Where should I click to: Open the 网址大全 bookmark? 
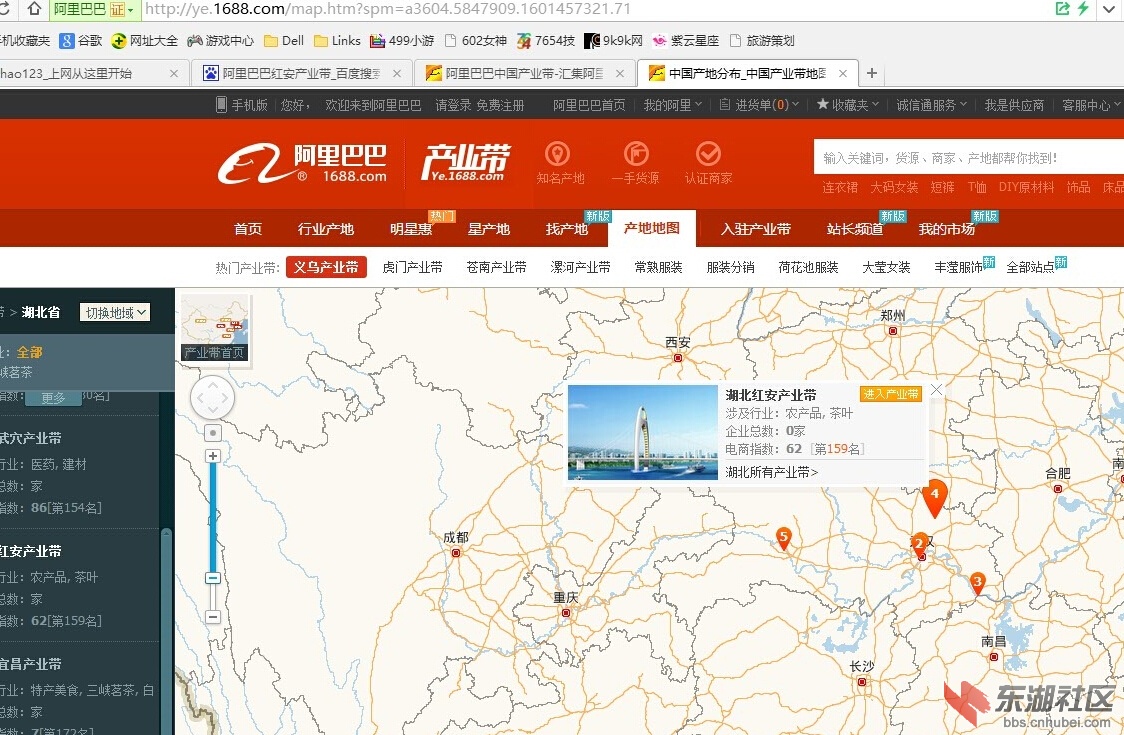click(x=145, y=41)
